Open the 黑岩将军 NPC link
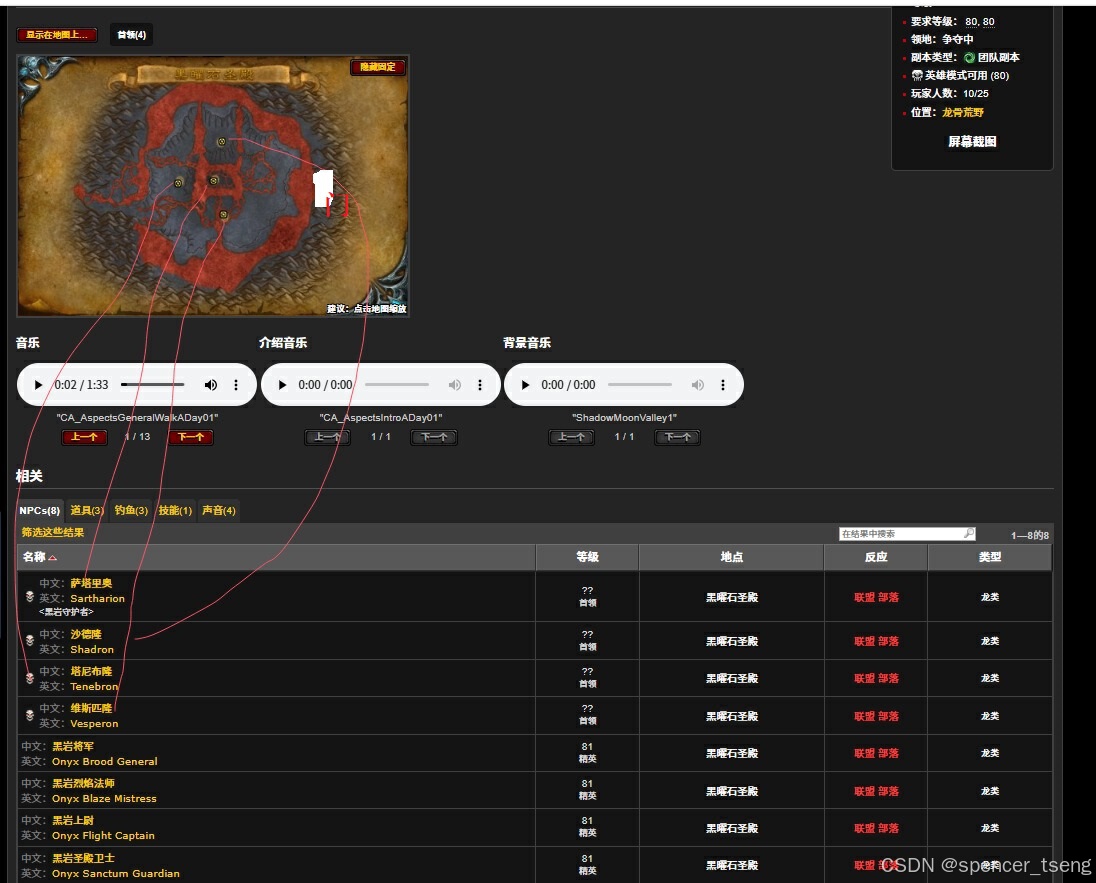This screenshot has height=883, width=1096. [x=73, y=746]
